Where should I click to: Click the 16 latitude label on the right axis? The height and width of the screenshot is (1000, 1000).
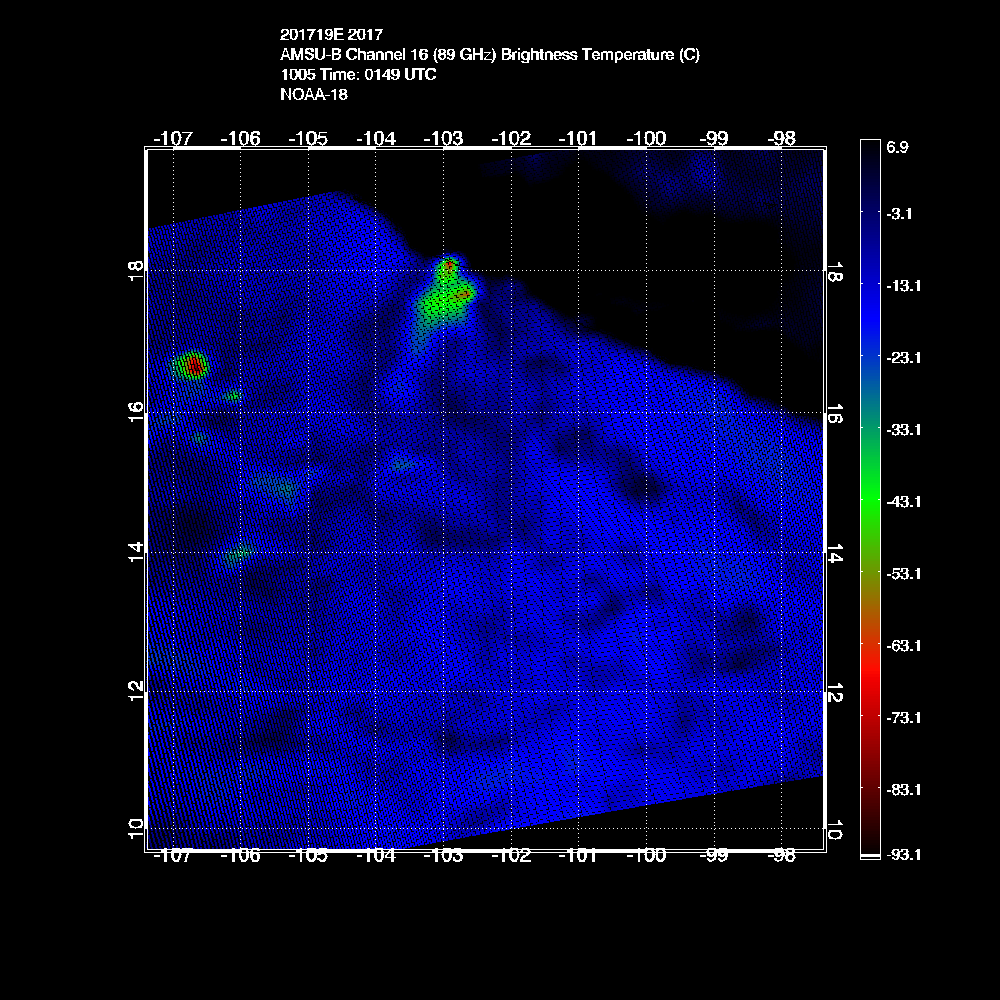coord(835,413)
